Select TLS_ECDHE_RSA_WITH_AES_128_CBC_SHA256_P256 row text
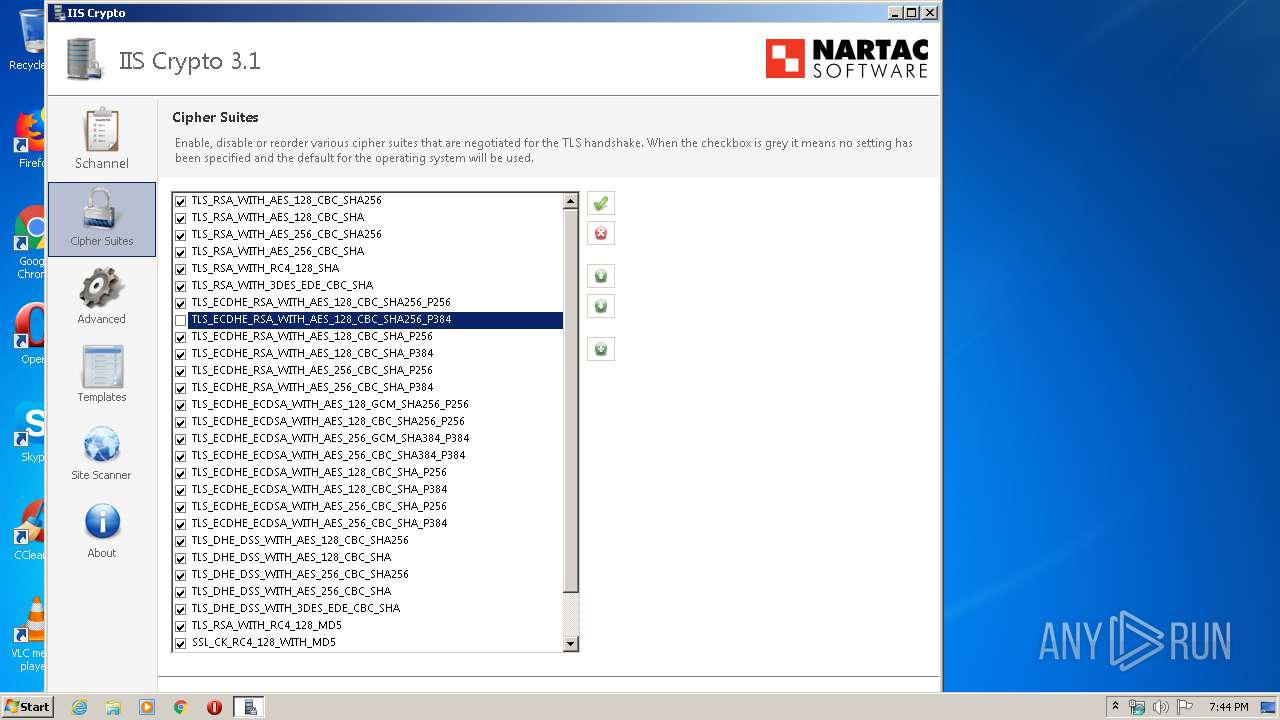This screenshot has height=720, width=1280. point(321,302)
